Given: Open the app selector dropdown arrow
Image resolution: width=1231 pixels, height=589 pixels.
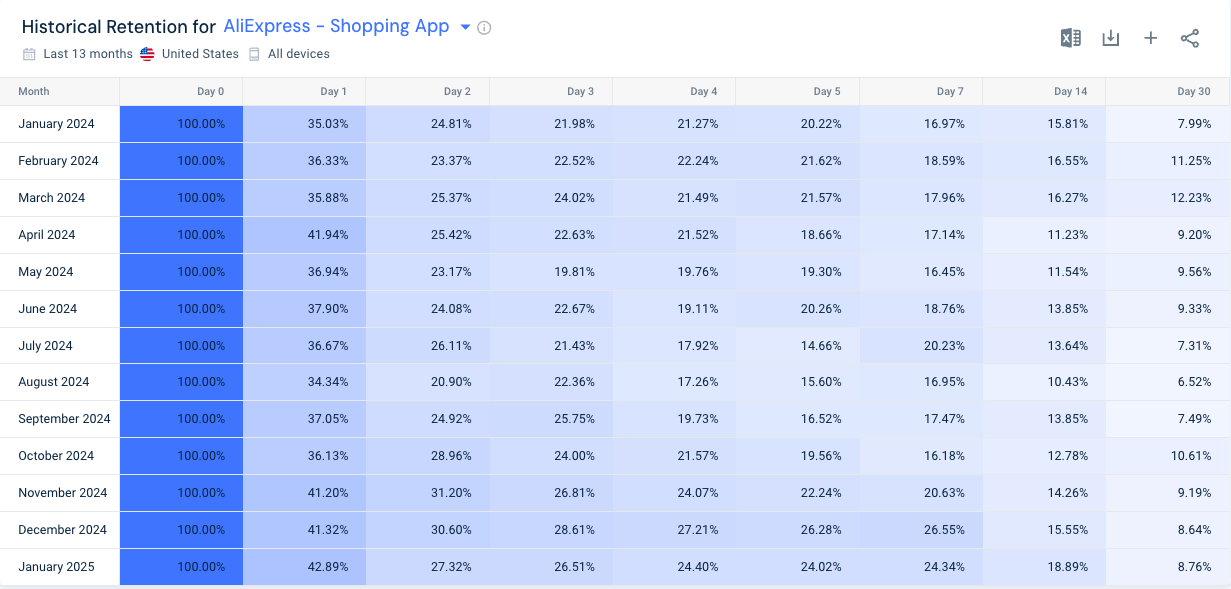Looking at the screenshot, I should pos(464,27).
